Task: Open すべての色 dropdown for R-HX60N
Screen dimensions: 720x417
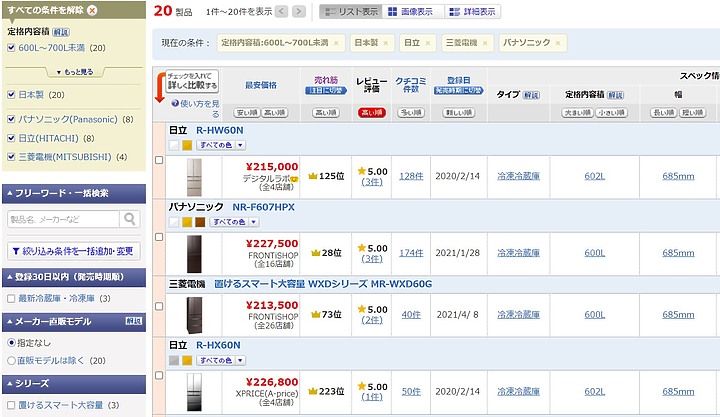Action: pyautogui.click(x=221, y=361)
